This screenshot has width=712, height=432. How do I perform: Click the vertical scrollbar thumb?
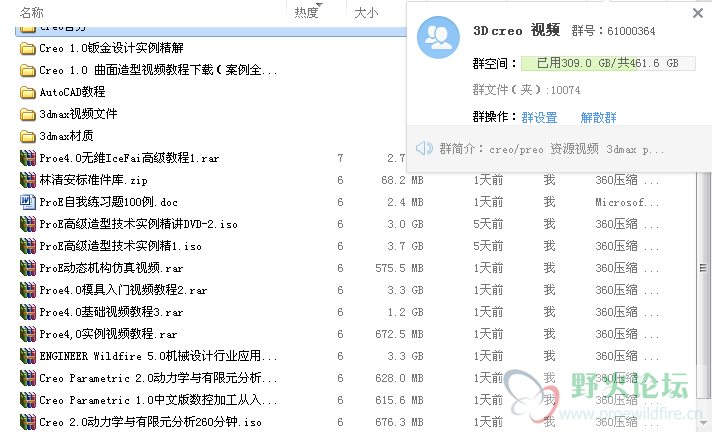pyautogui.click(x=703, y=268)
